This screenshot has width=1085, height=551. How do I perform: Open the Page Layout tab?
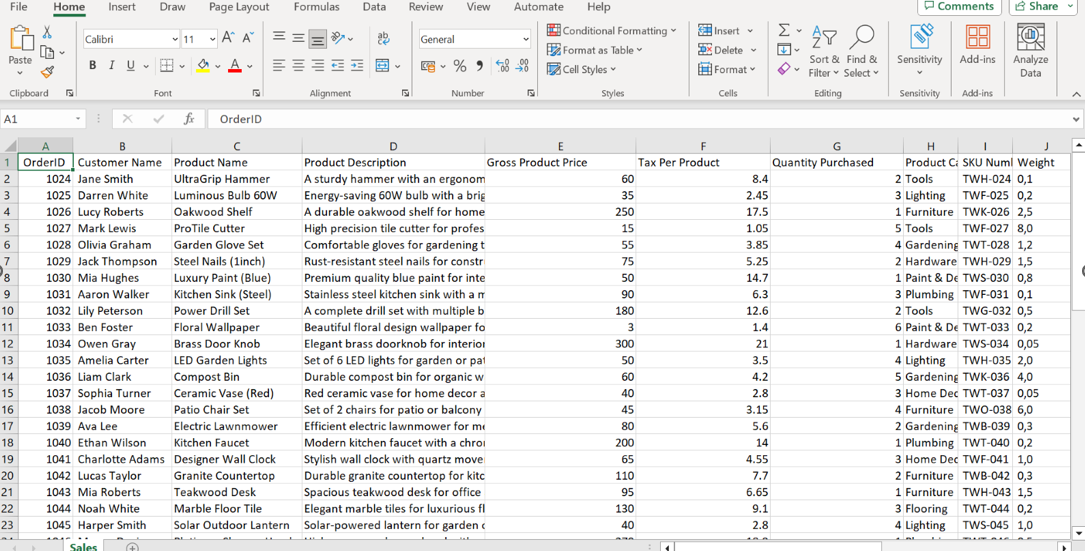coord(239,7)
